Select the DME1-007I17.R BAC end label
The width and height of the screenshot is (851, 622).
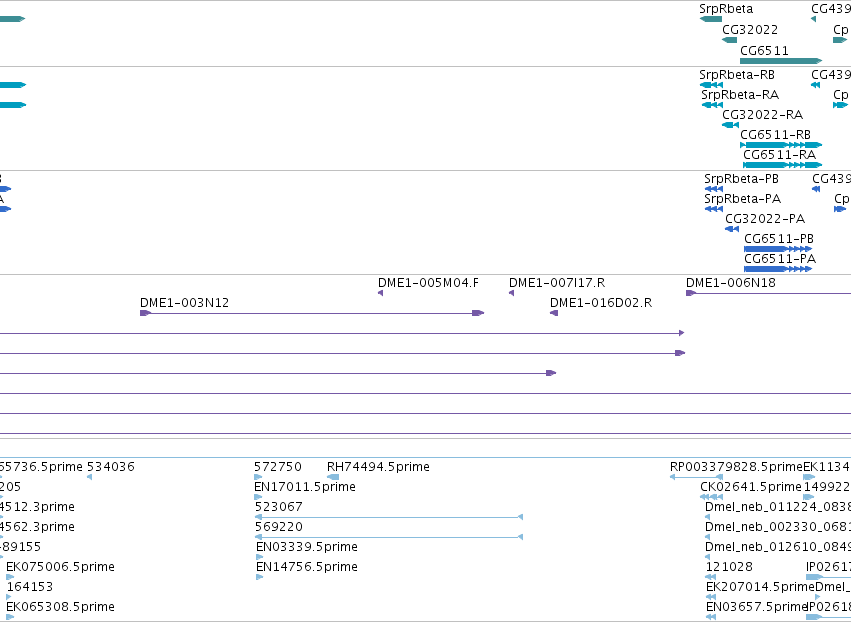557,283
